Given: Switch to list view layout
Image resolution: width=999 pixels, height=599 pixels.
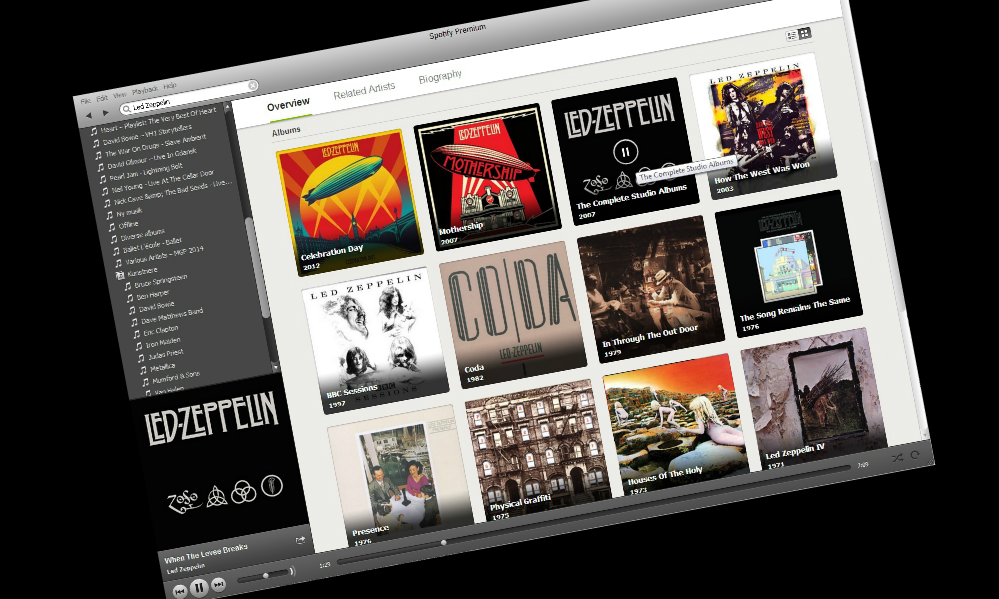Looking at the screenshot, I should pyautogui.click(x=791, y=35).
